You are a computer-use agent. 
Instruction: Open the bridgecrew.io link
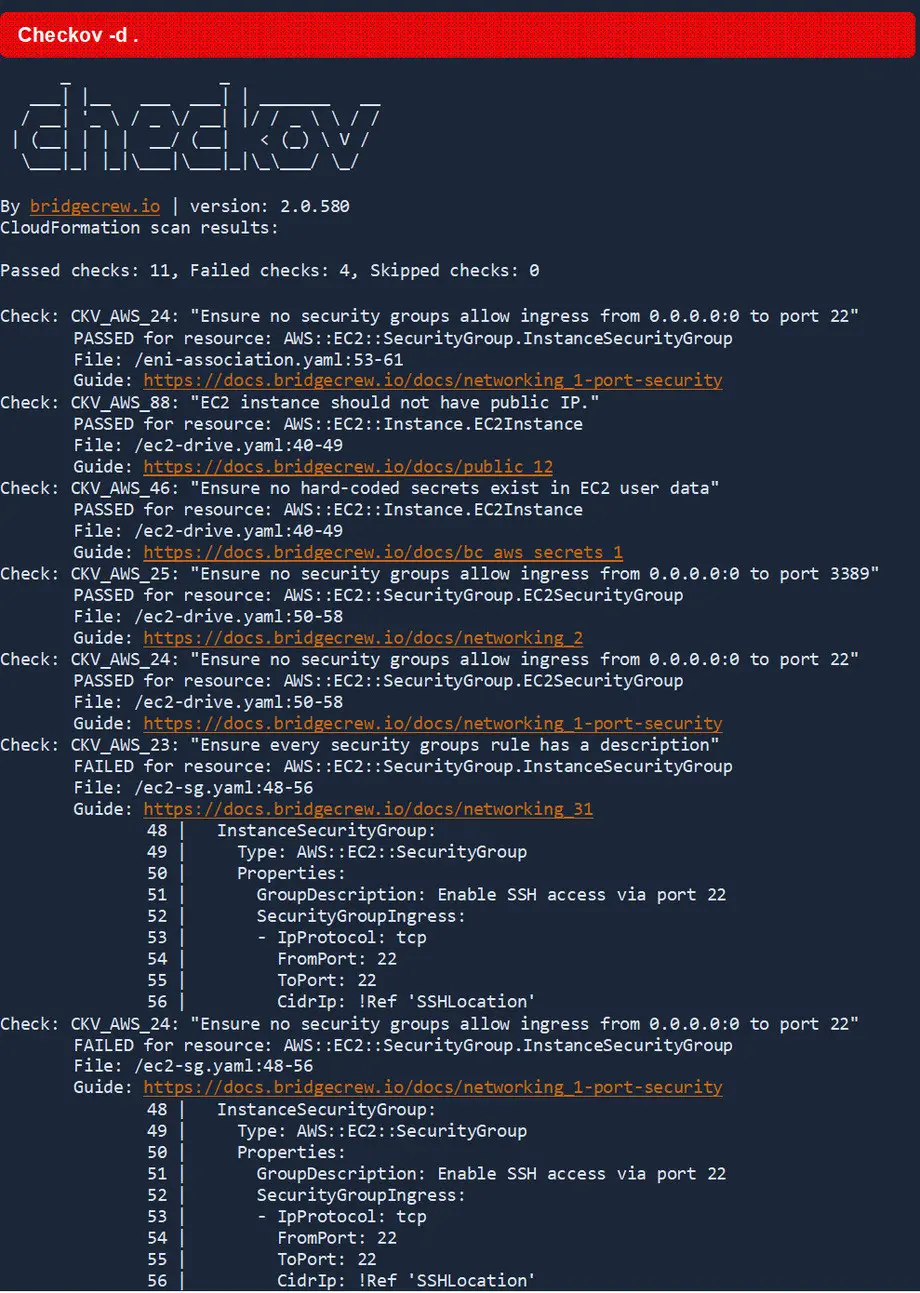click(95, 207)
